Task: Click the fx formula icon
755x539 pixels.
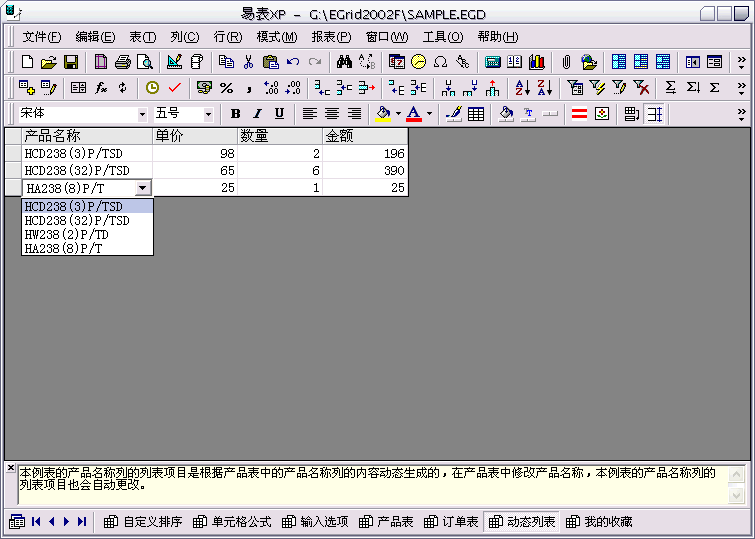Action: (101, 88)
